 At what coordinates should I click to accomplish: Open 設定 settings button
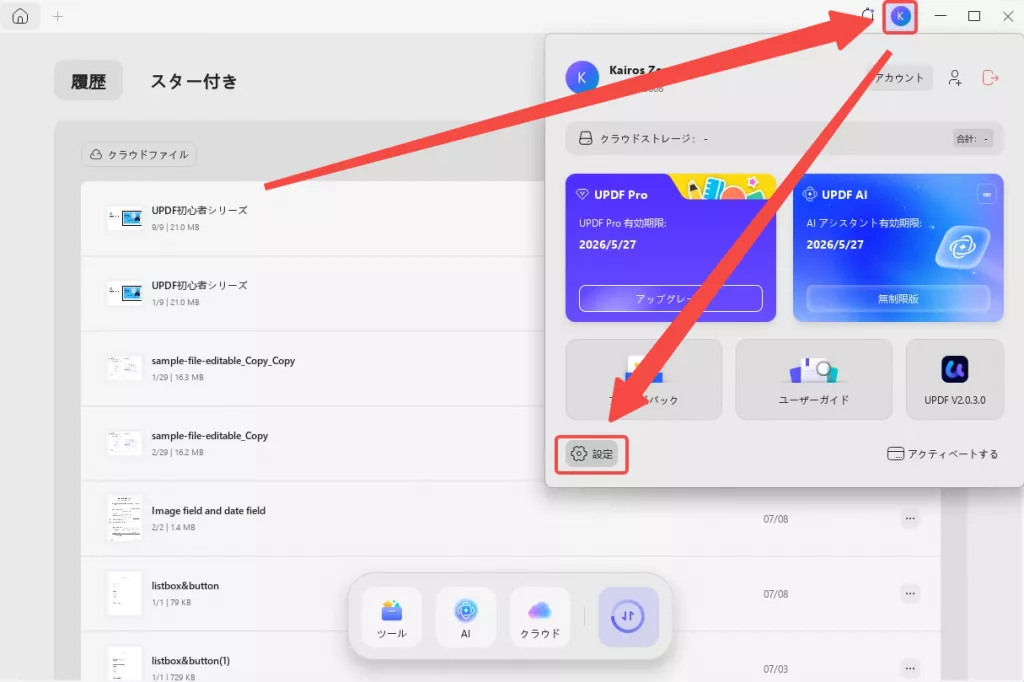[592, 454]
